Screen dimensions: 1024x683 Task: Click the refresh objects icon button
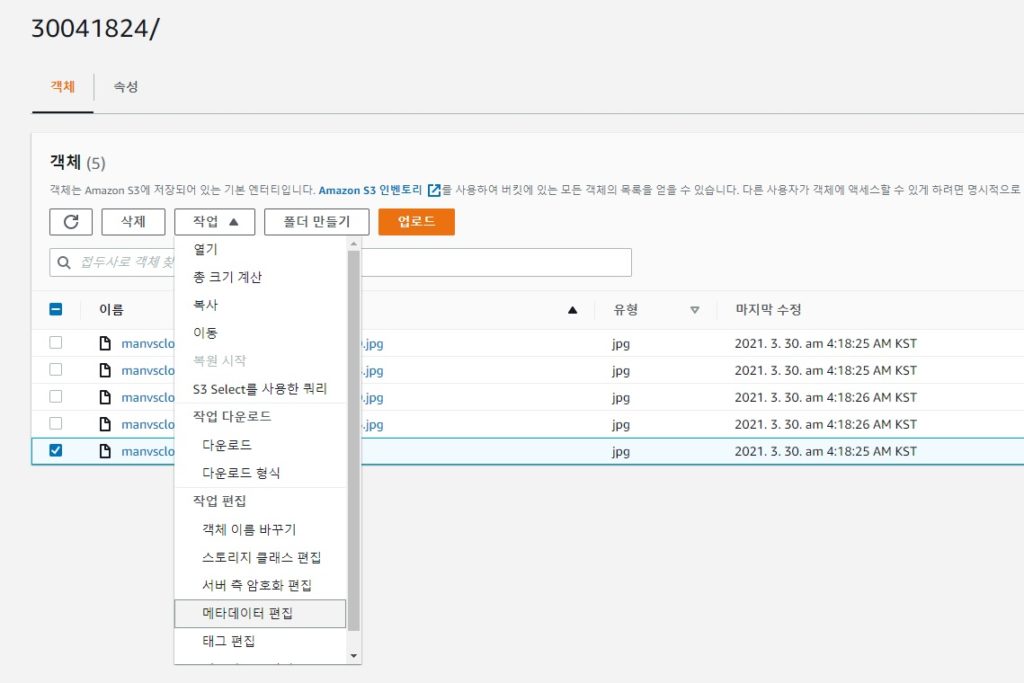point(71,222)
